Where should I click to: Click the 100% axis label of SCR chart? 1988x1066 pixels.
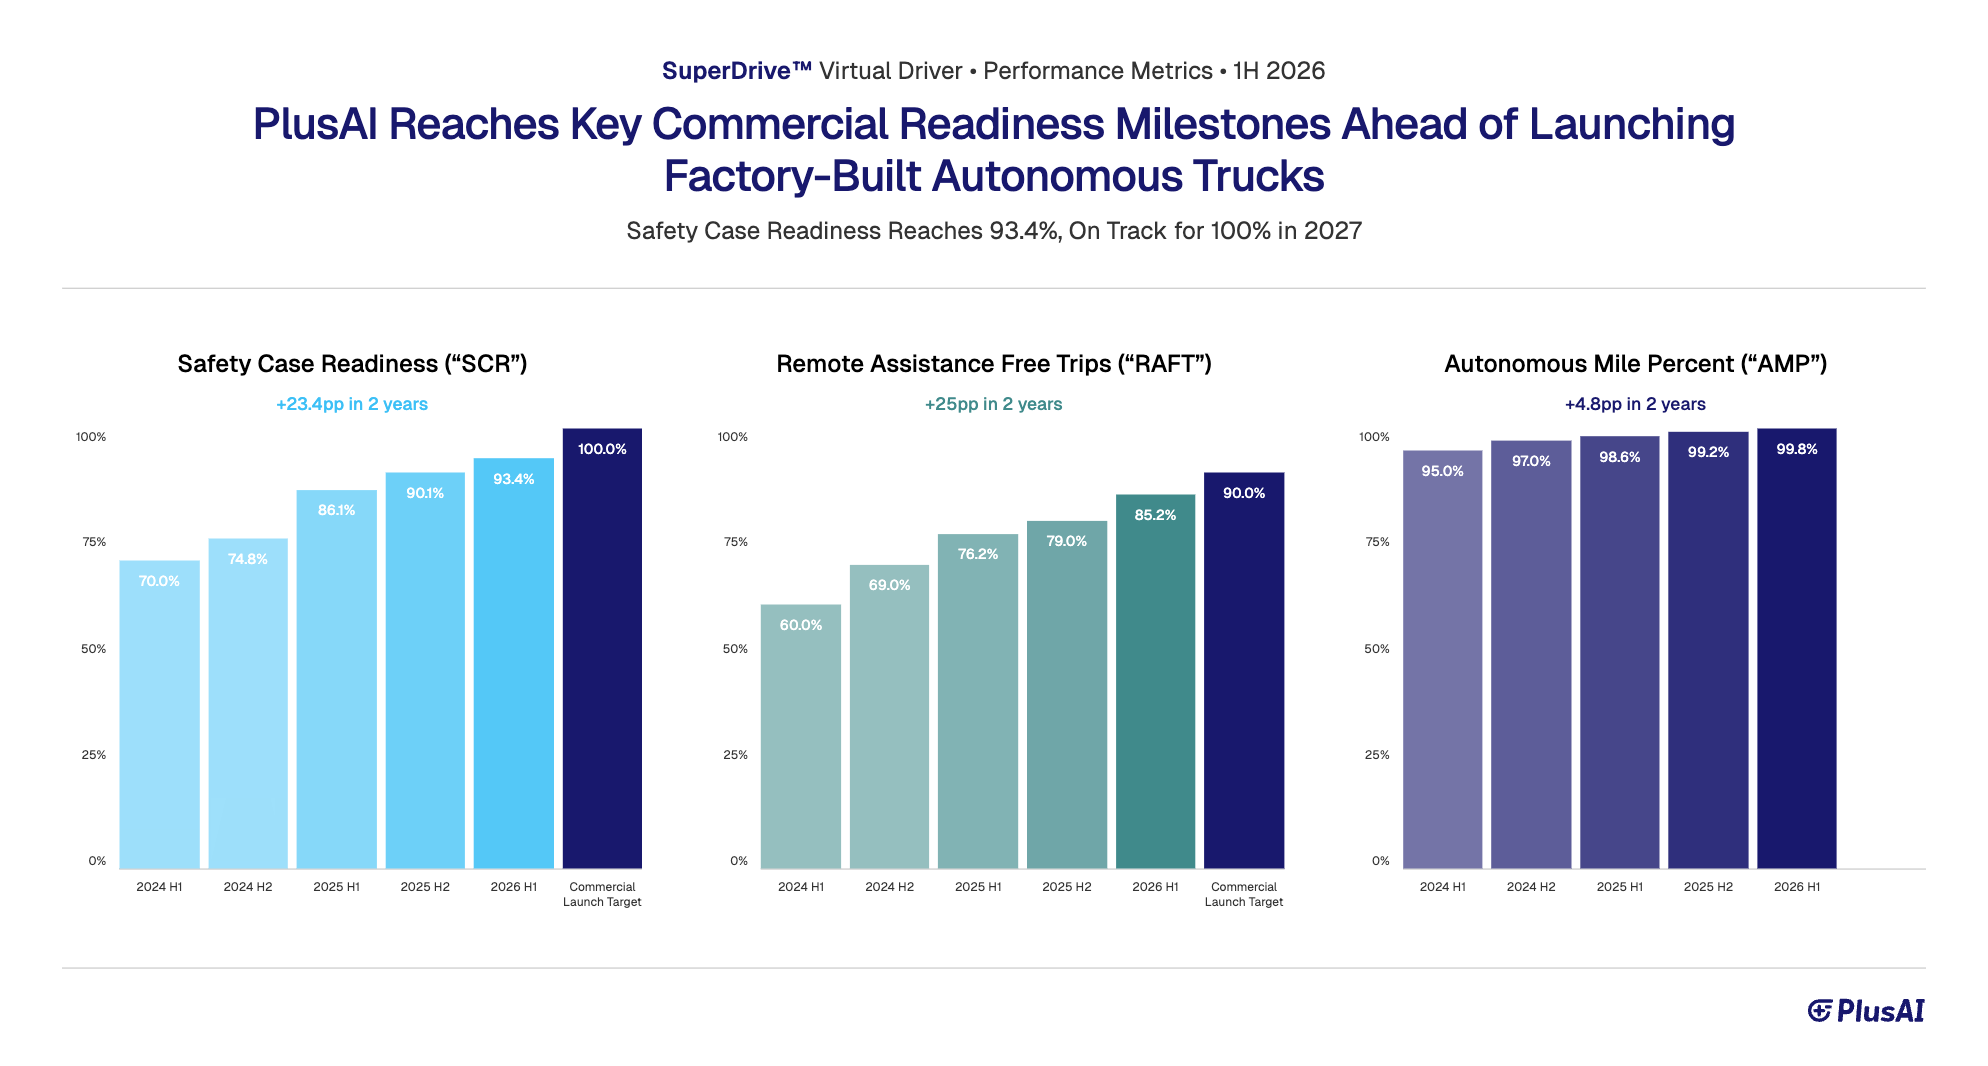tap(91, 437)
